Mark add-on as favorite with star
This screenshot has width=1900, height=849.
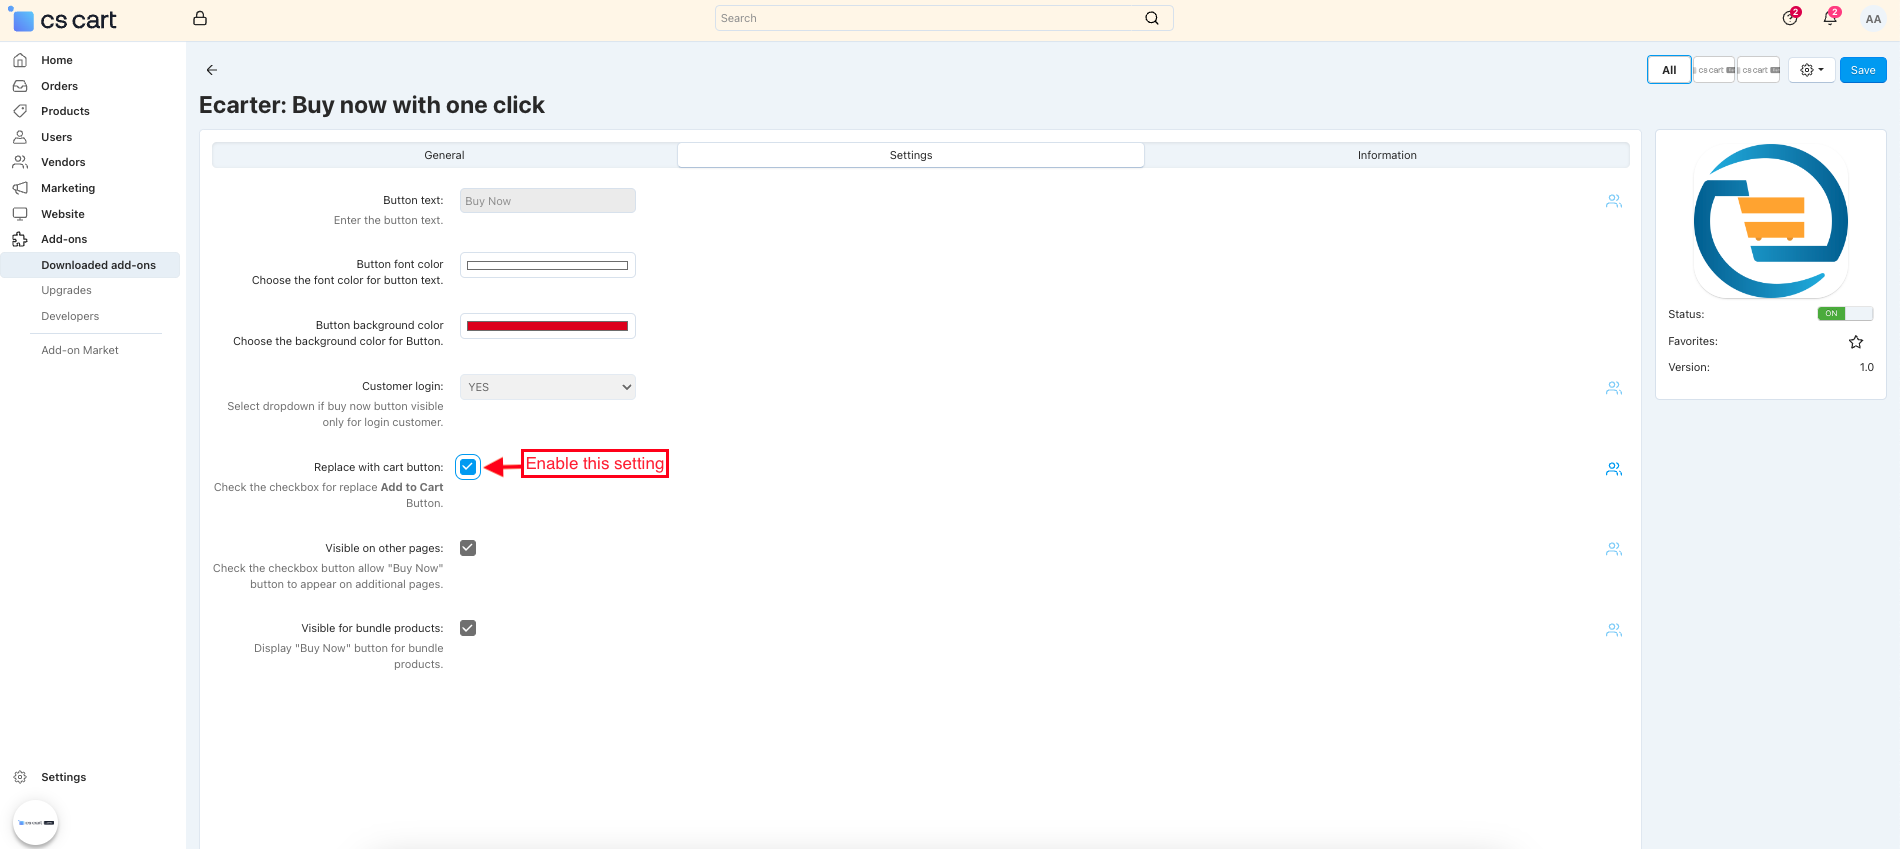[x=1856, y=342]
